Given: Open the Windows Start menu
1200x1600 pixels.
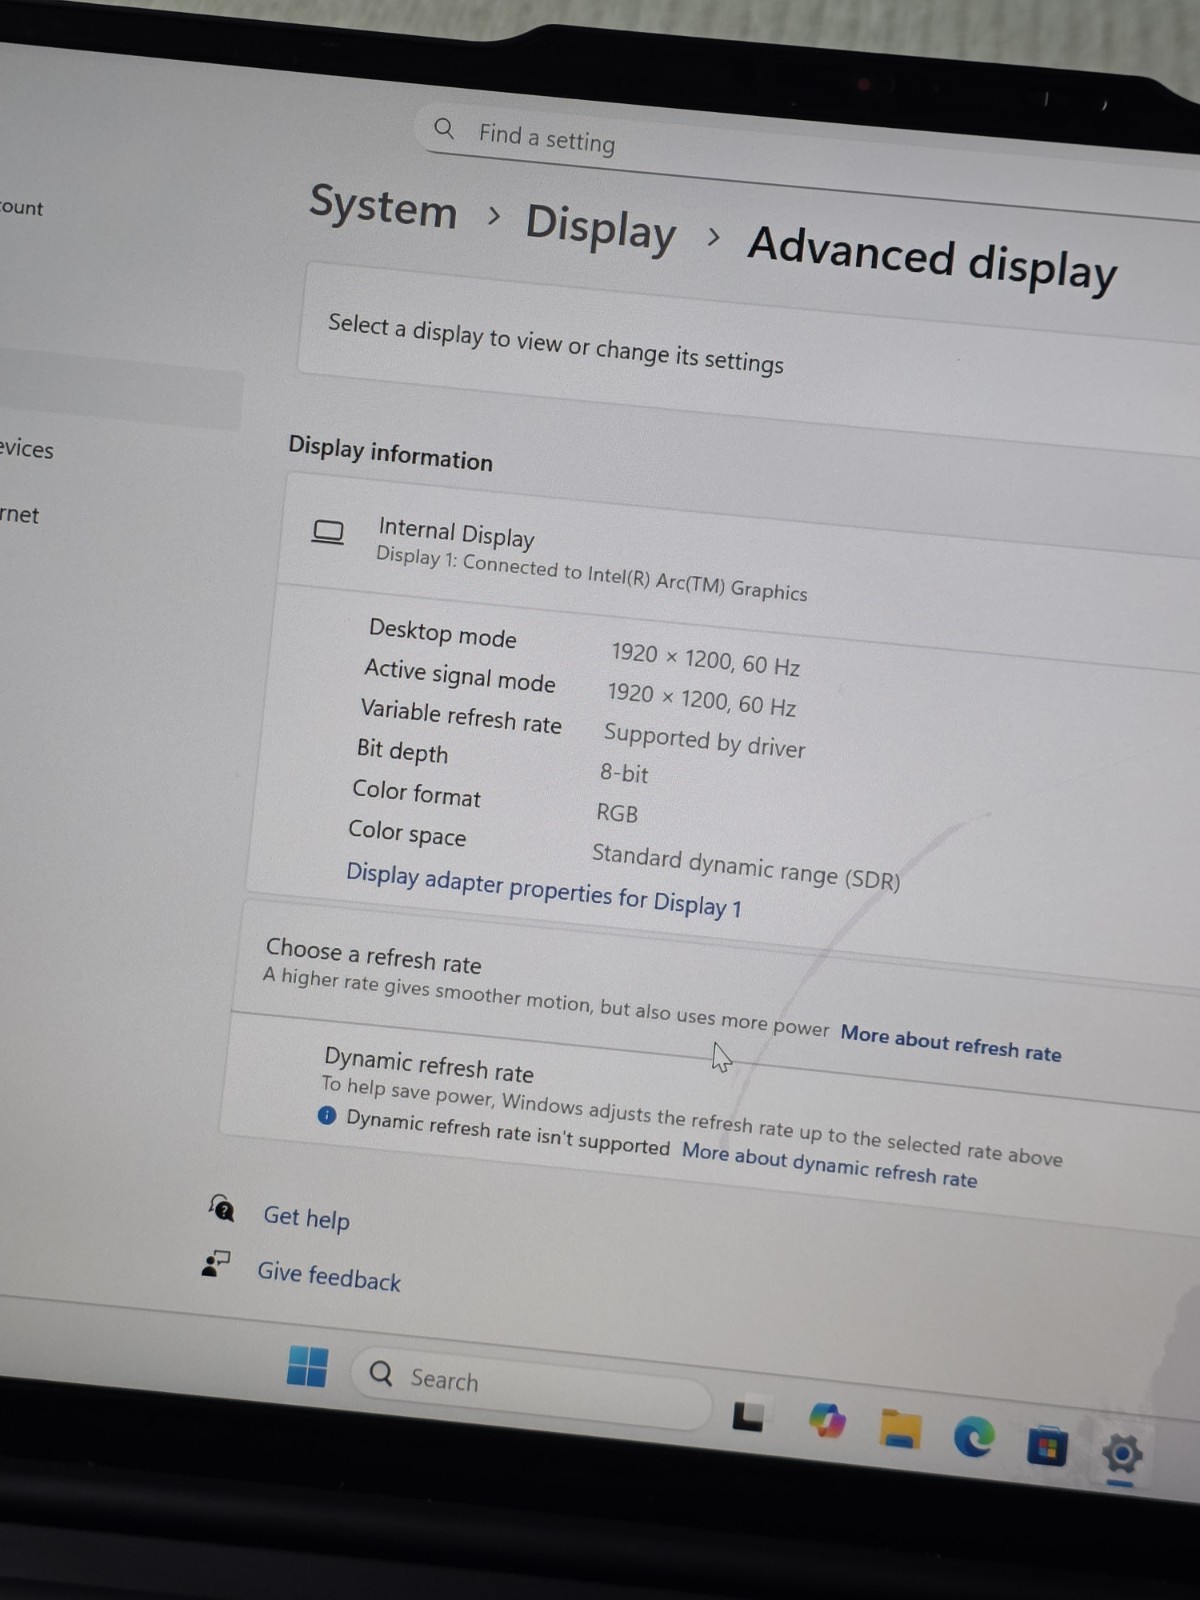Looking at the screenshot, I should pyautogui.click(x=307, y=1366).
